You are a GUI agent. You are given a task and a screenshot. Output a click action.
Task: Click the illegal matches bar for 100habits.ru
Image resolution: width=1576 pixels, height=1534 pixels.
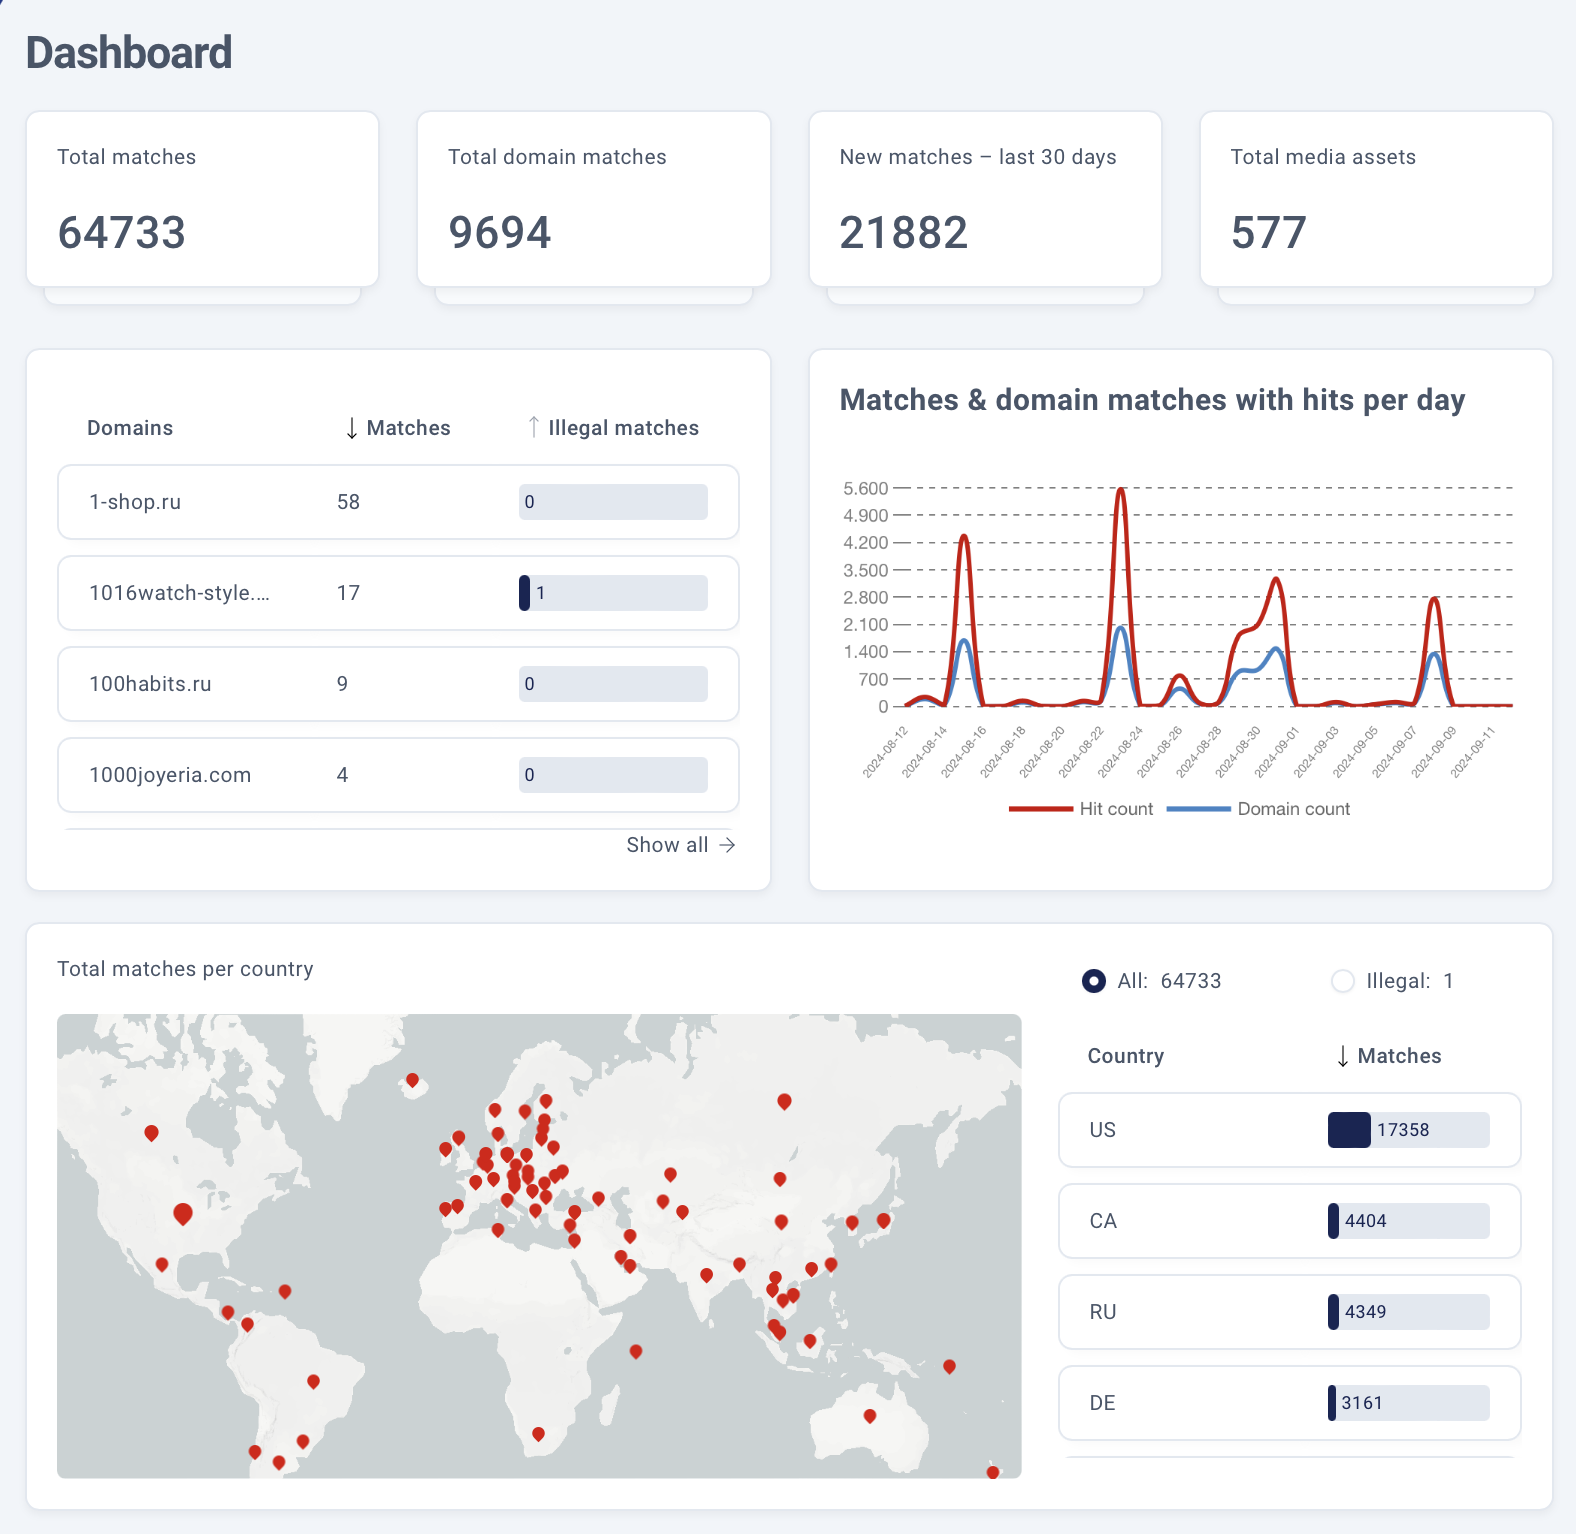pos(613,684)
